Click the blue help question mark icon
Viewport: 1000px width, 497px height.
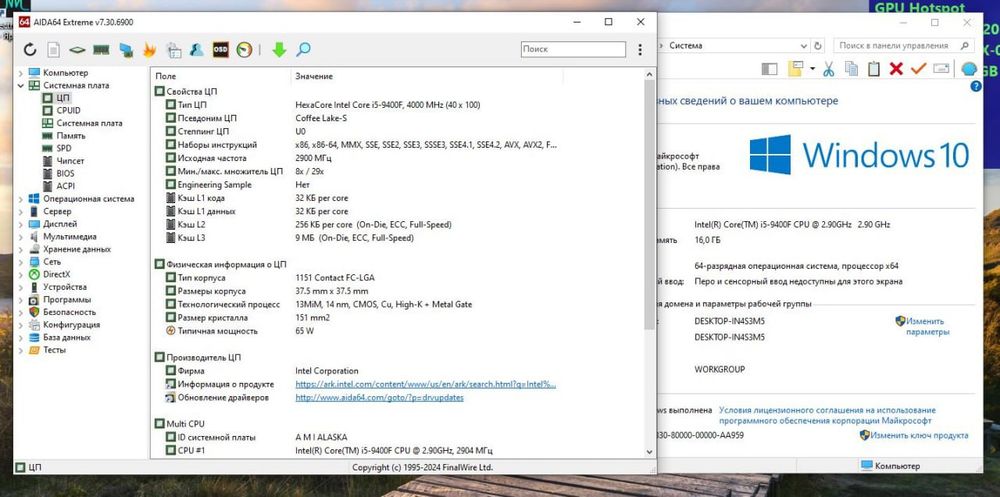[x=975, y=86]
